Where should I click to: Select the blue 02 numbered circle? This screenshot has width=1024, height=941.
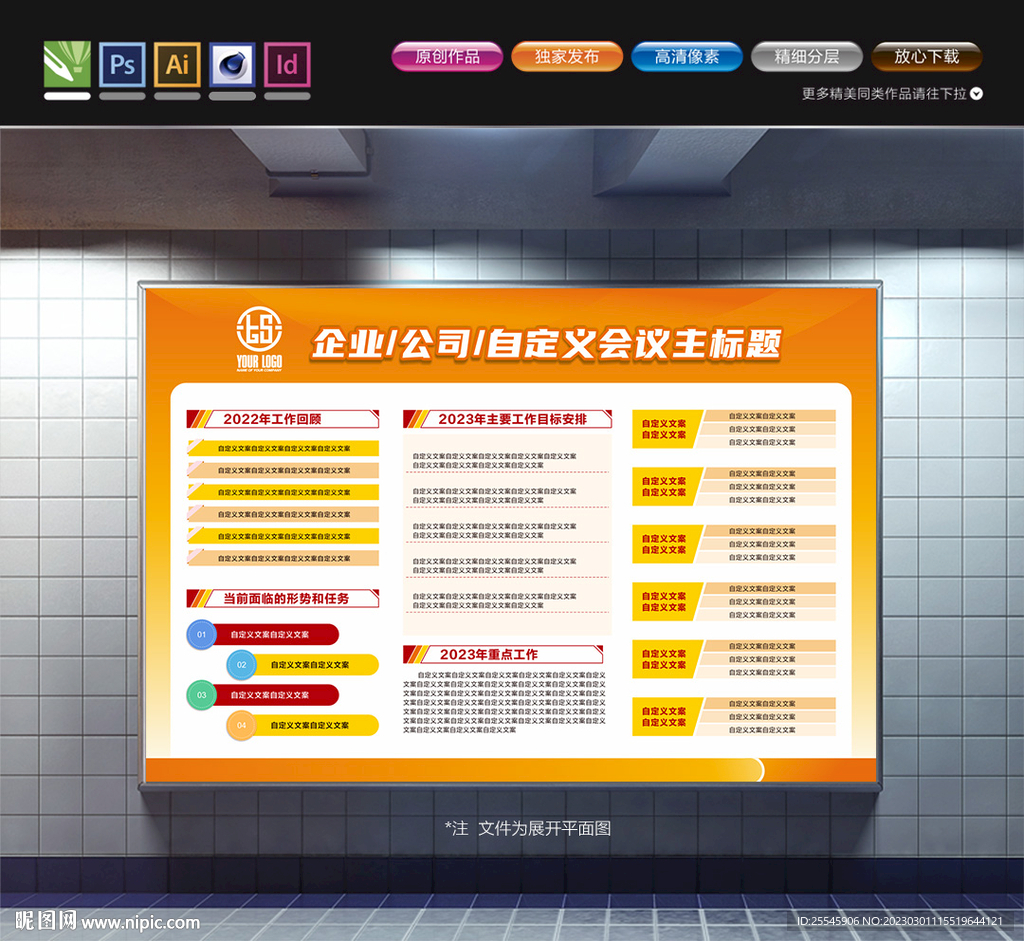pyautogui.click(x=241, y=665)
